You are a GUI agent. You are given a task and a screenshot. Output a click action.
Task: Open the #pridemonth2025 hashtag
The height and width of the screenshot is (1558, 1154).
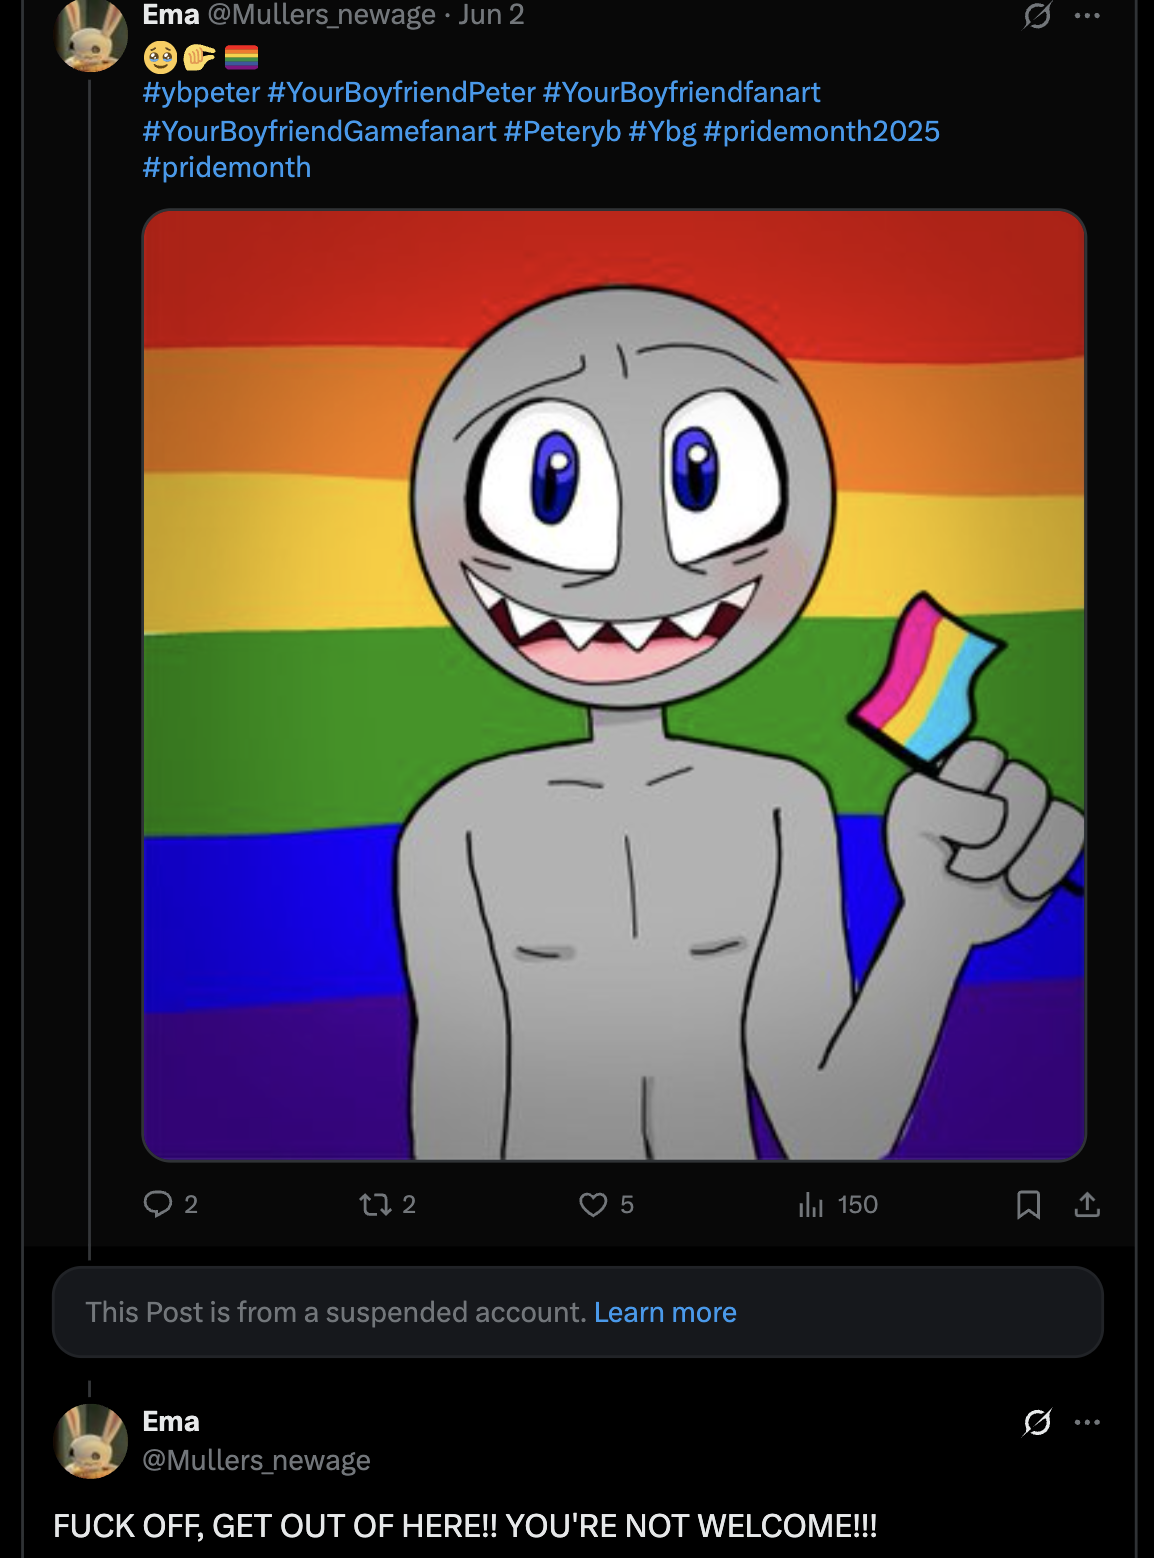coord(821,131)
